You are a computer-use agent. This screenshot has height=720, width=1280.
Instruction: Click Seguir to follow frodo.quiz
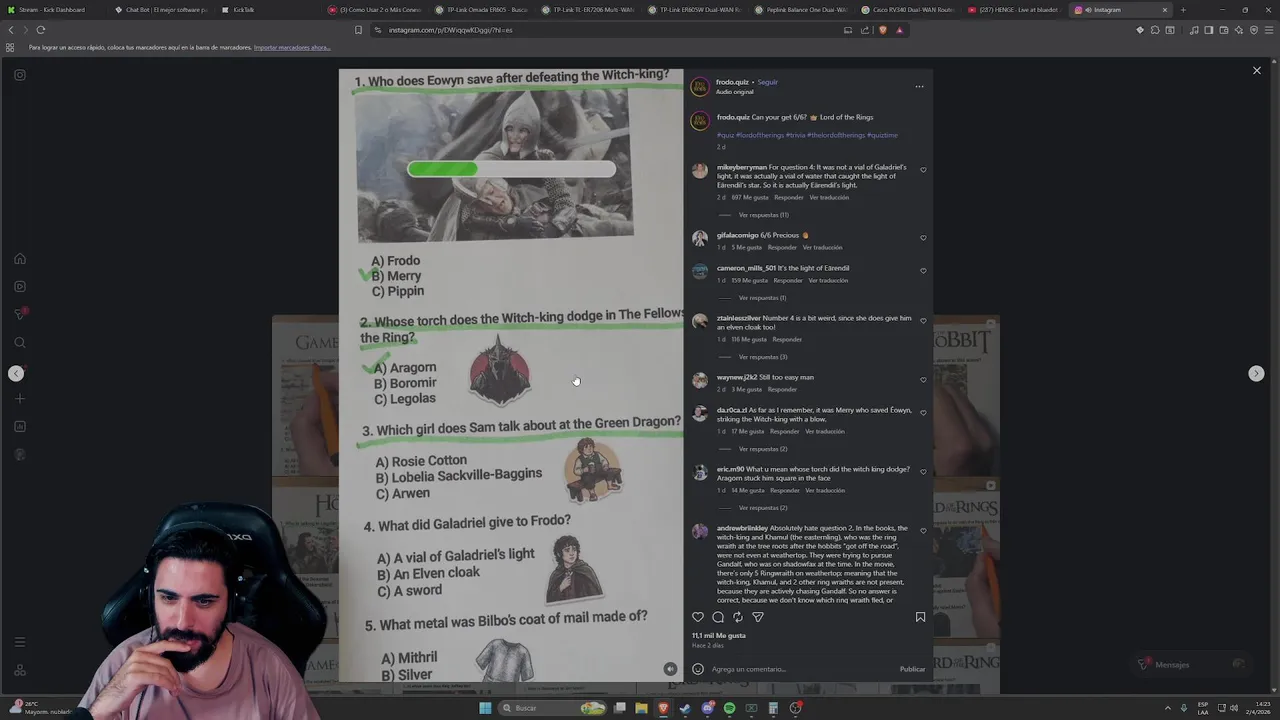767,82
